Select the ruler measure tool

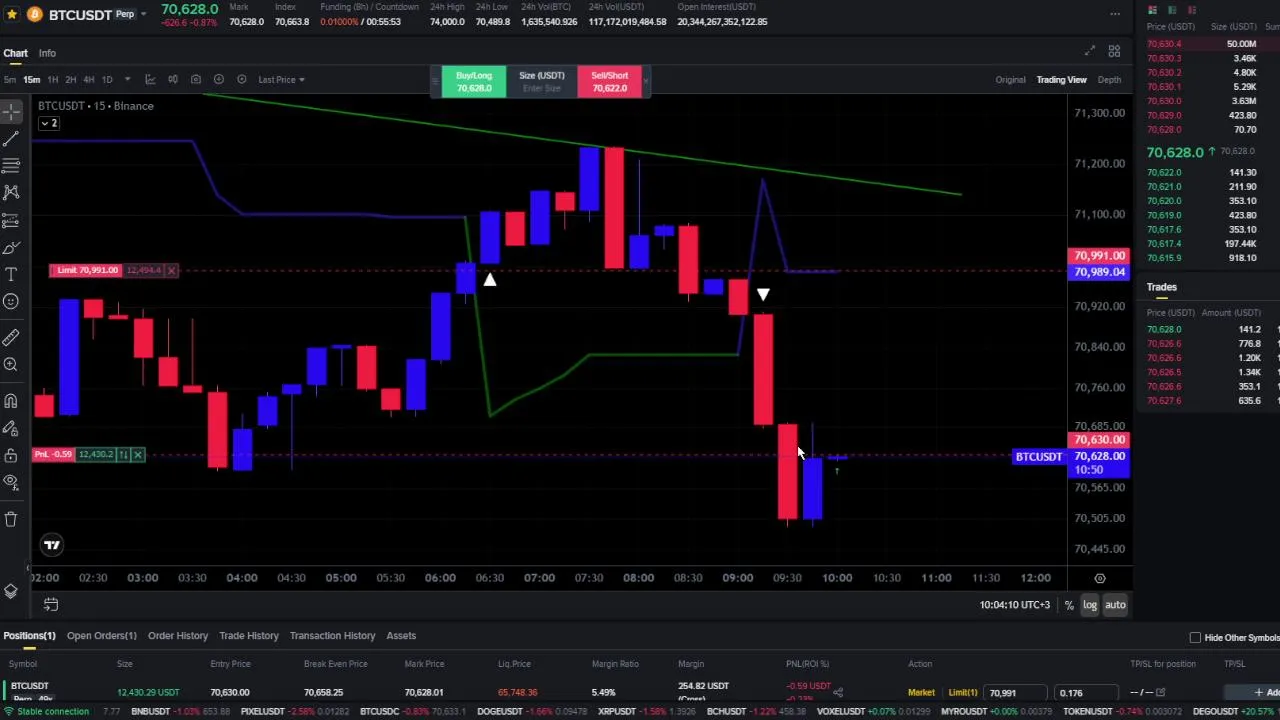pos(11,338)
